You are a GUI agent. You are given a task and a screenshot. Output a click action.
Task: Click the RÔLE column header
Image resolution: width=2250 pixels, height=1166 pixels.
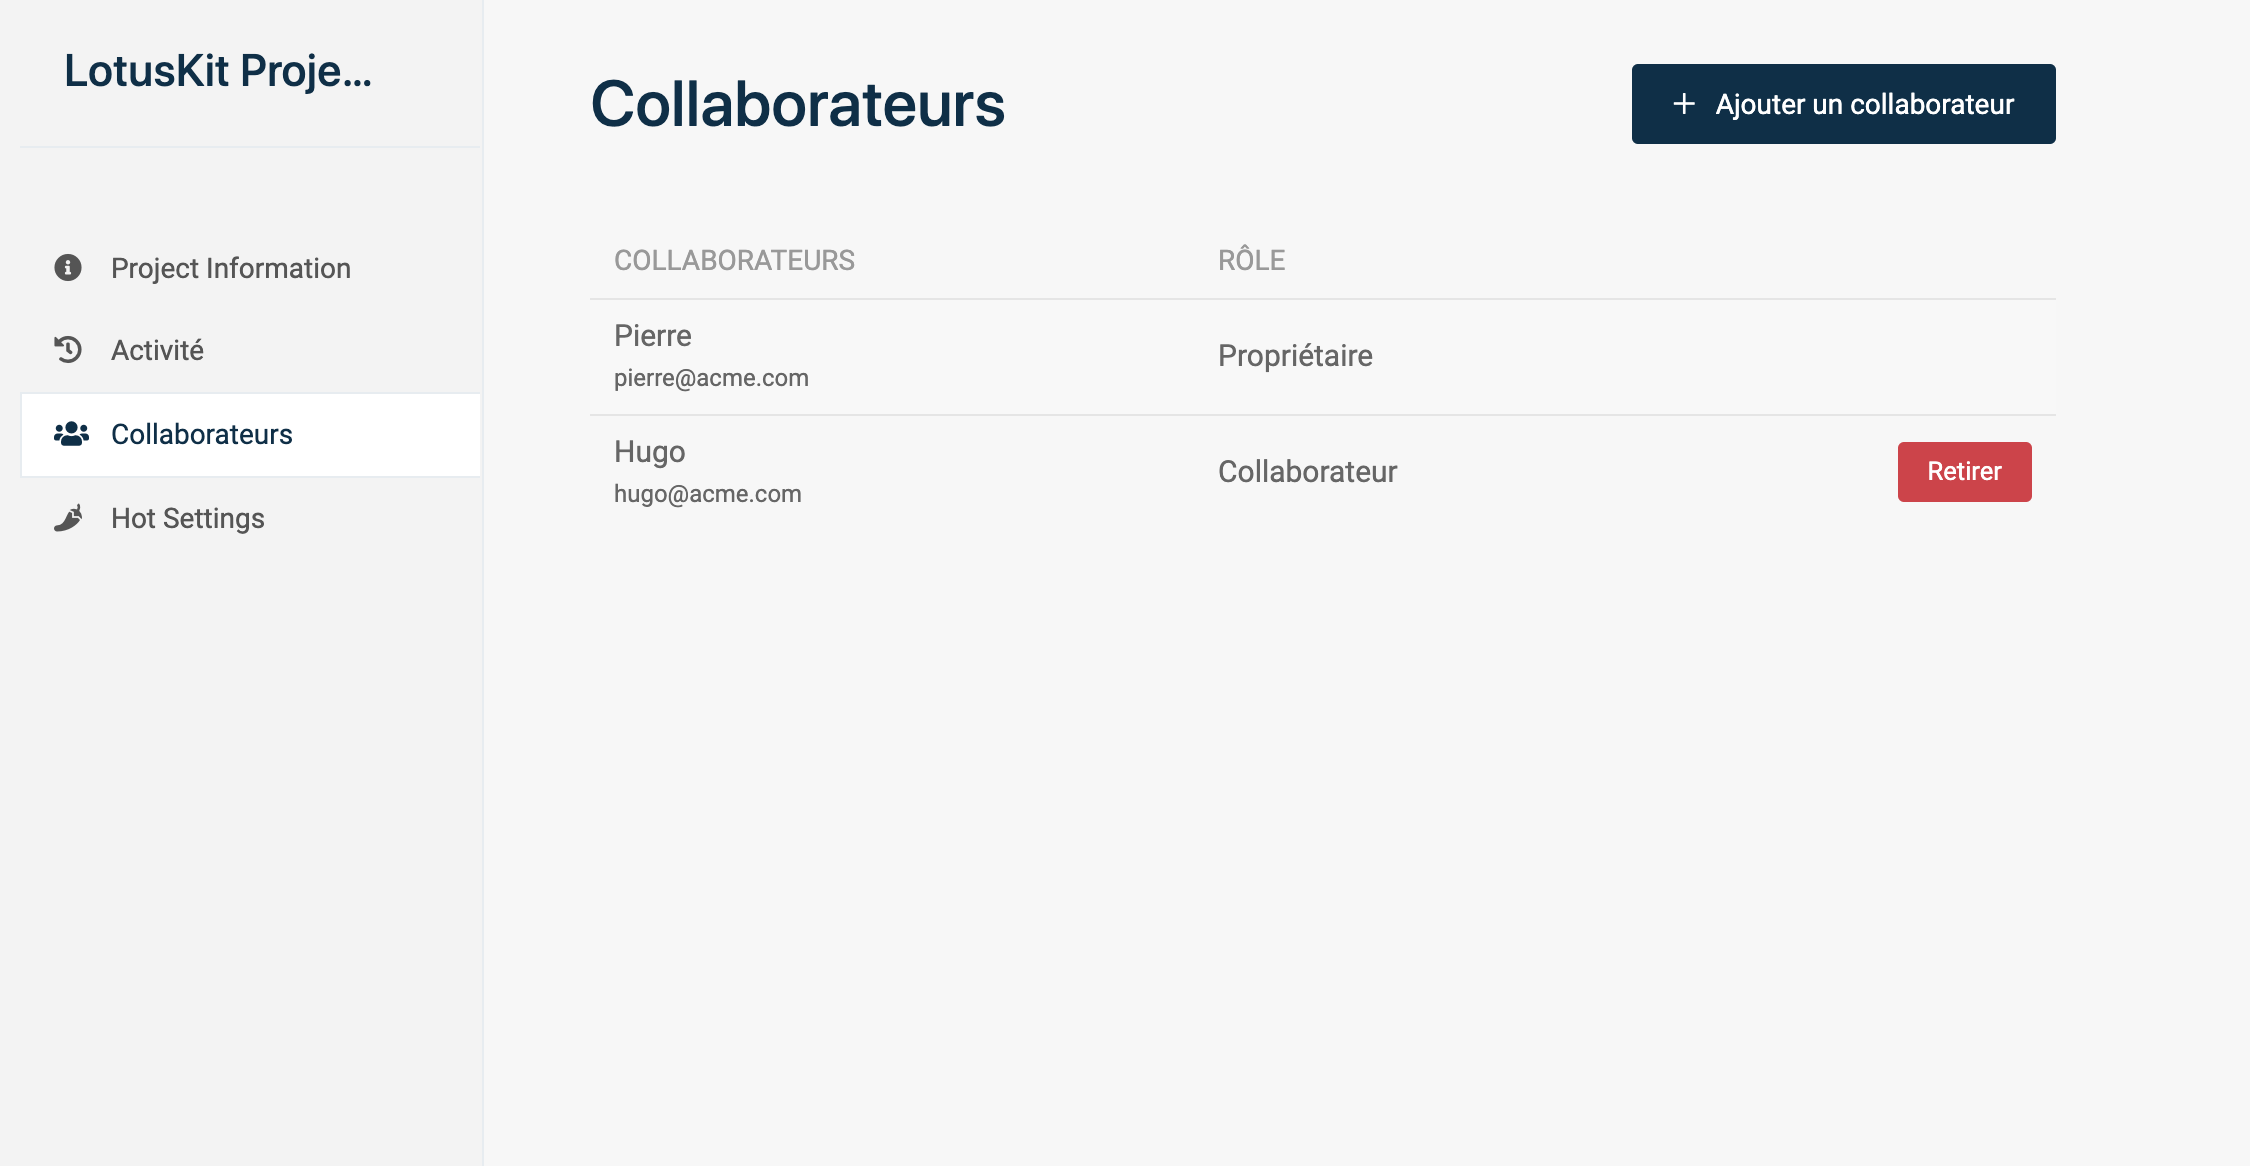click(1251, 260)
